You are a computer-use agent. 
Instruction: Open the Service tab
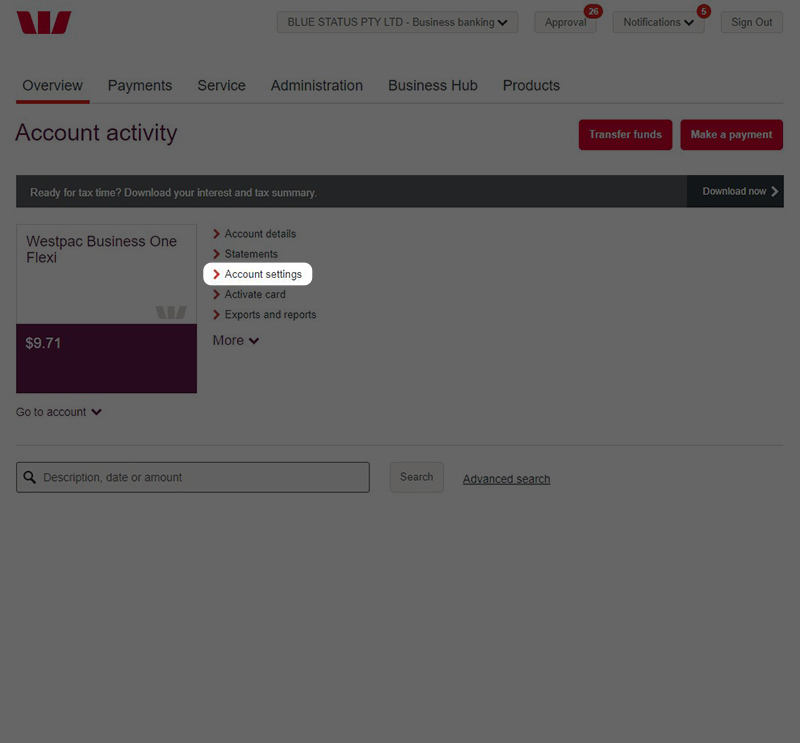[x=221, y=85]
